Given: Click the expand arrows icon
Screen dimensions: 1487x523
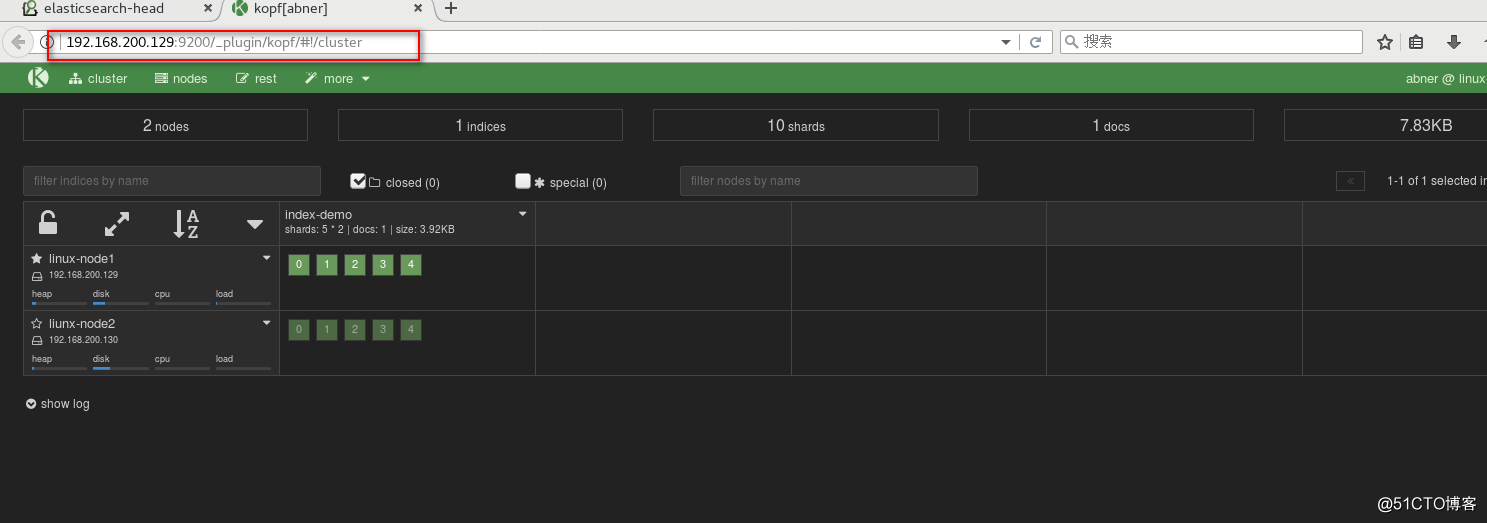Looking at the screenshot, I should click(x=117, y=224).
